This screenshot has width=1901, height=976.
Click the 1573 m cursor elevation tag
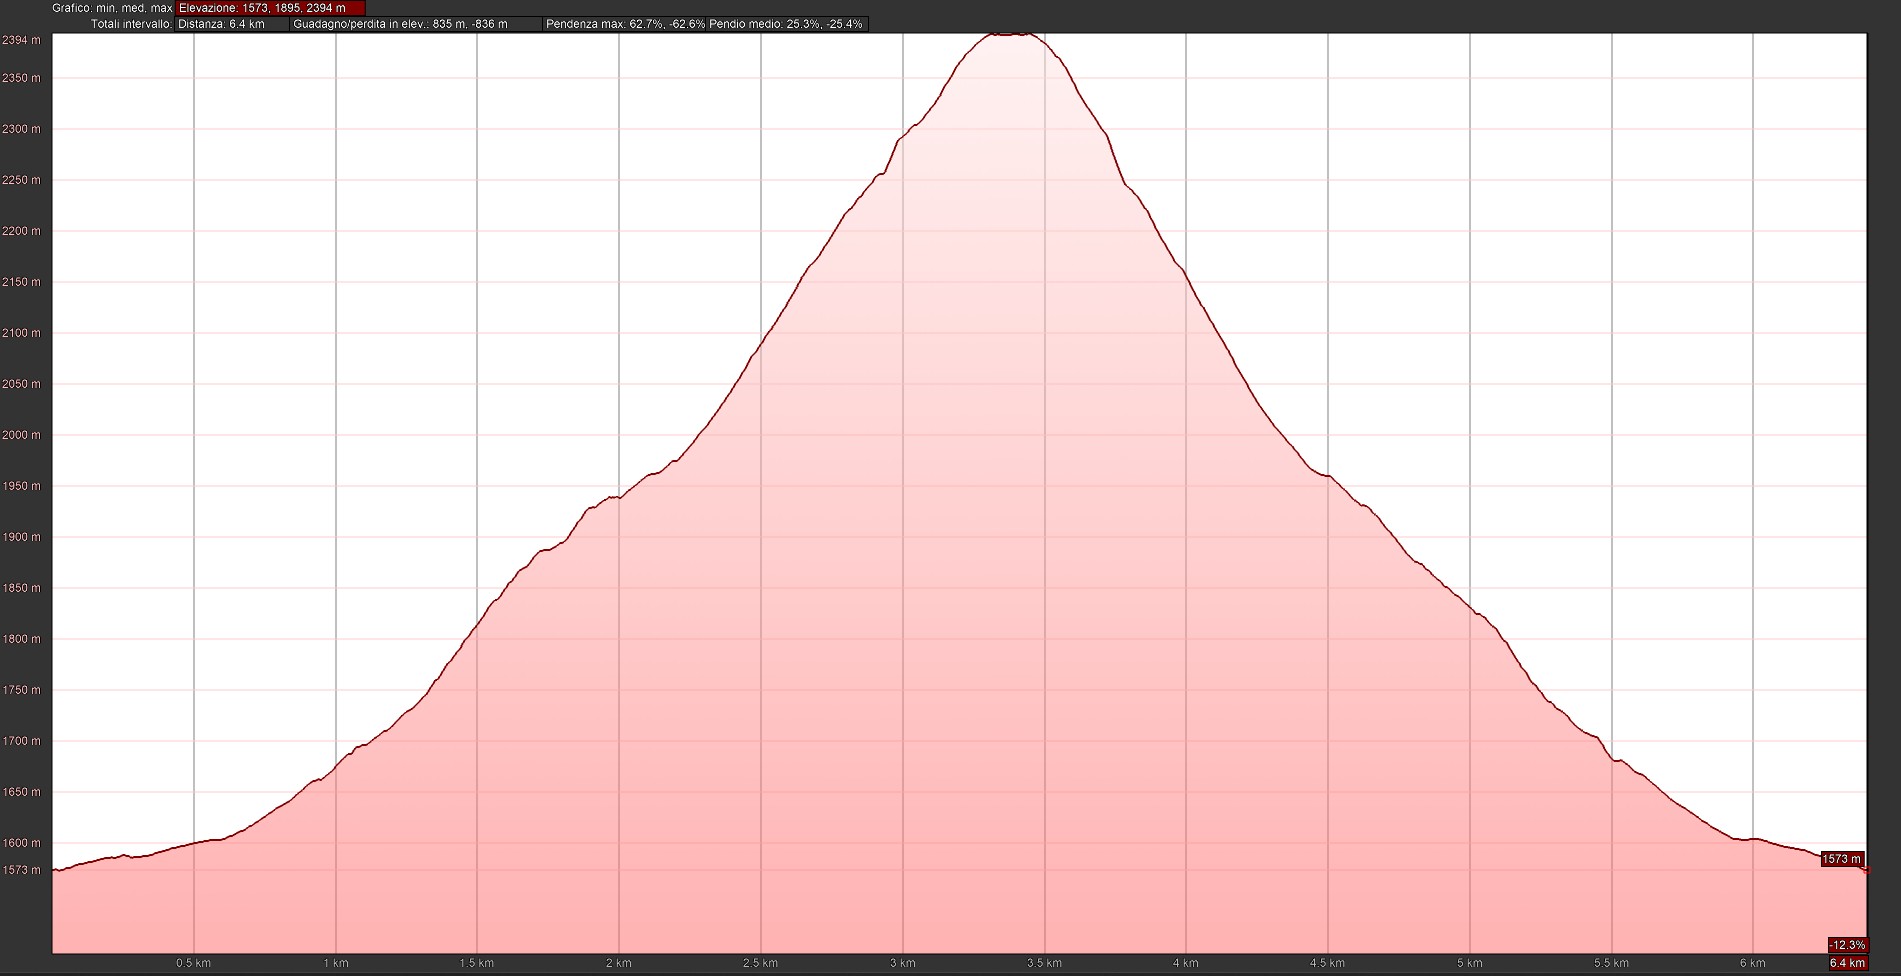[1841, 859]
